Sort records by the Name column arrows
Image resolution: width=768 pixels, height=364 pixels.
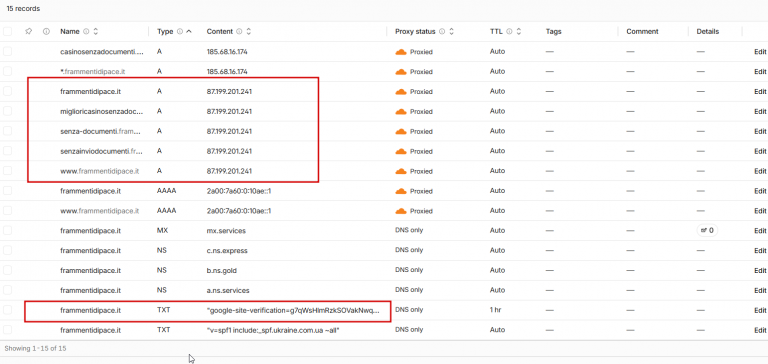click(96, 31)
